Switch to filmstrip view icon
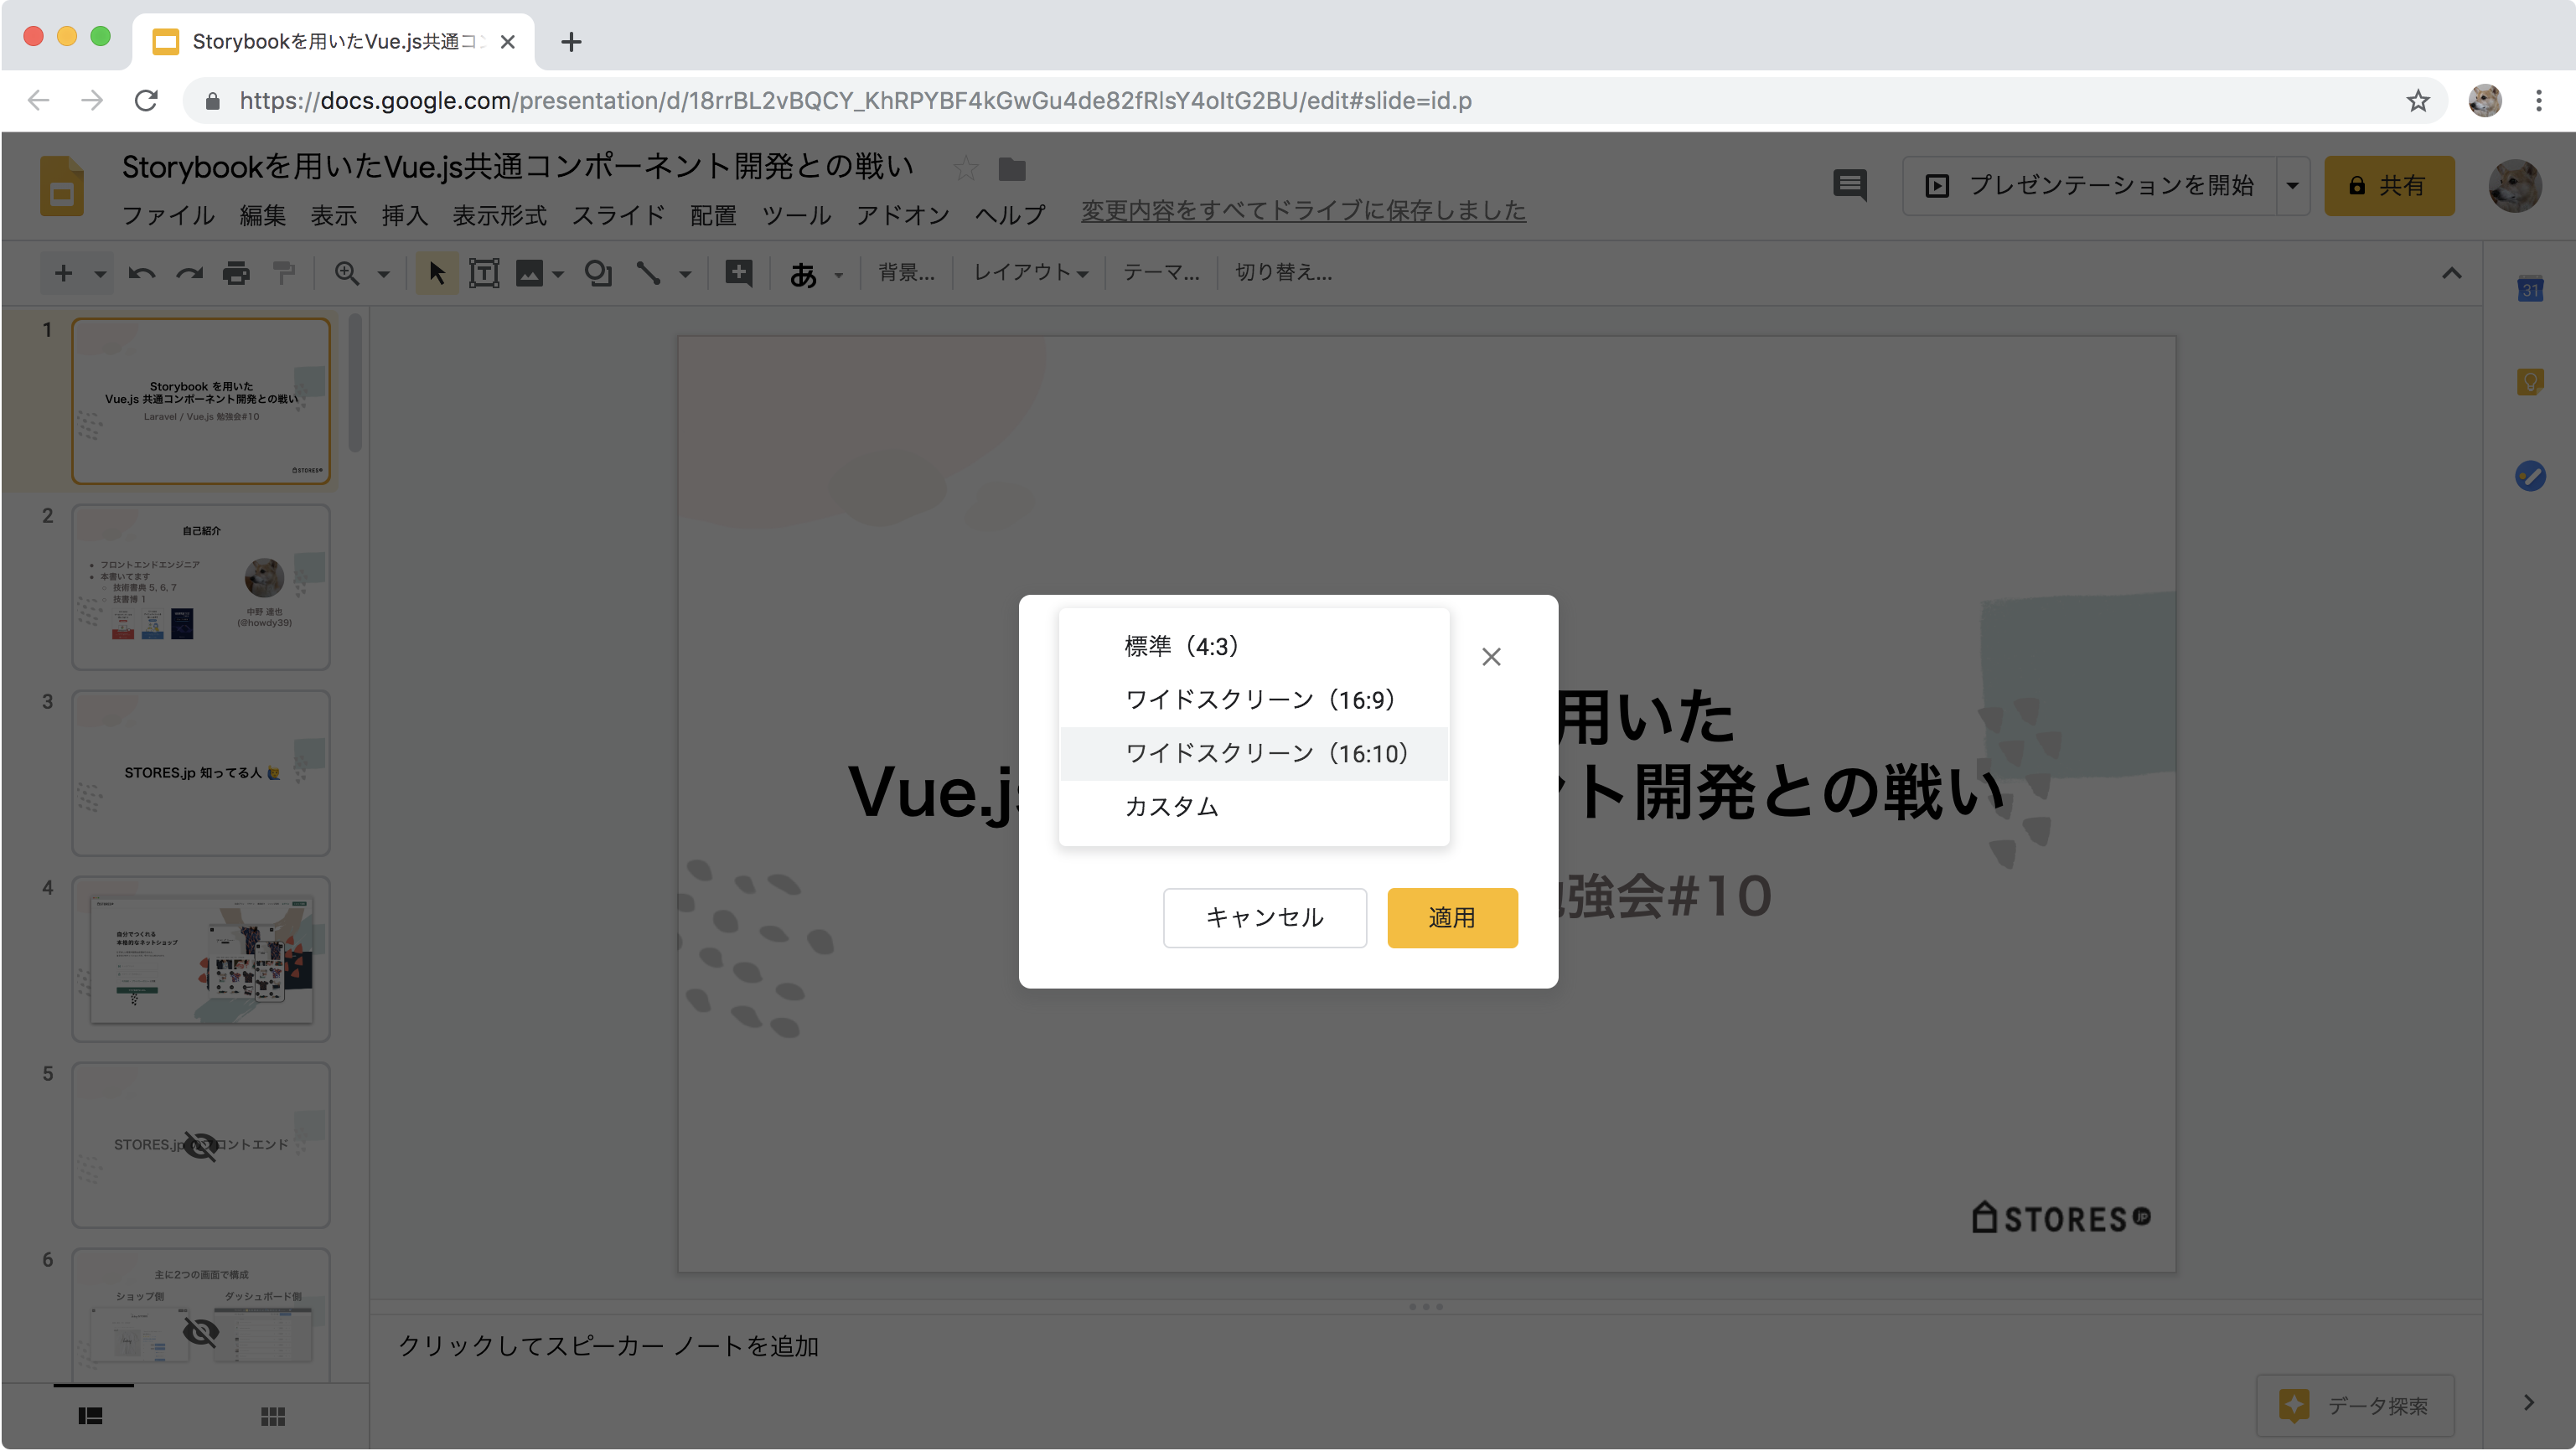 (x=90, y=1416)
